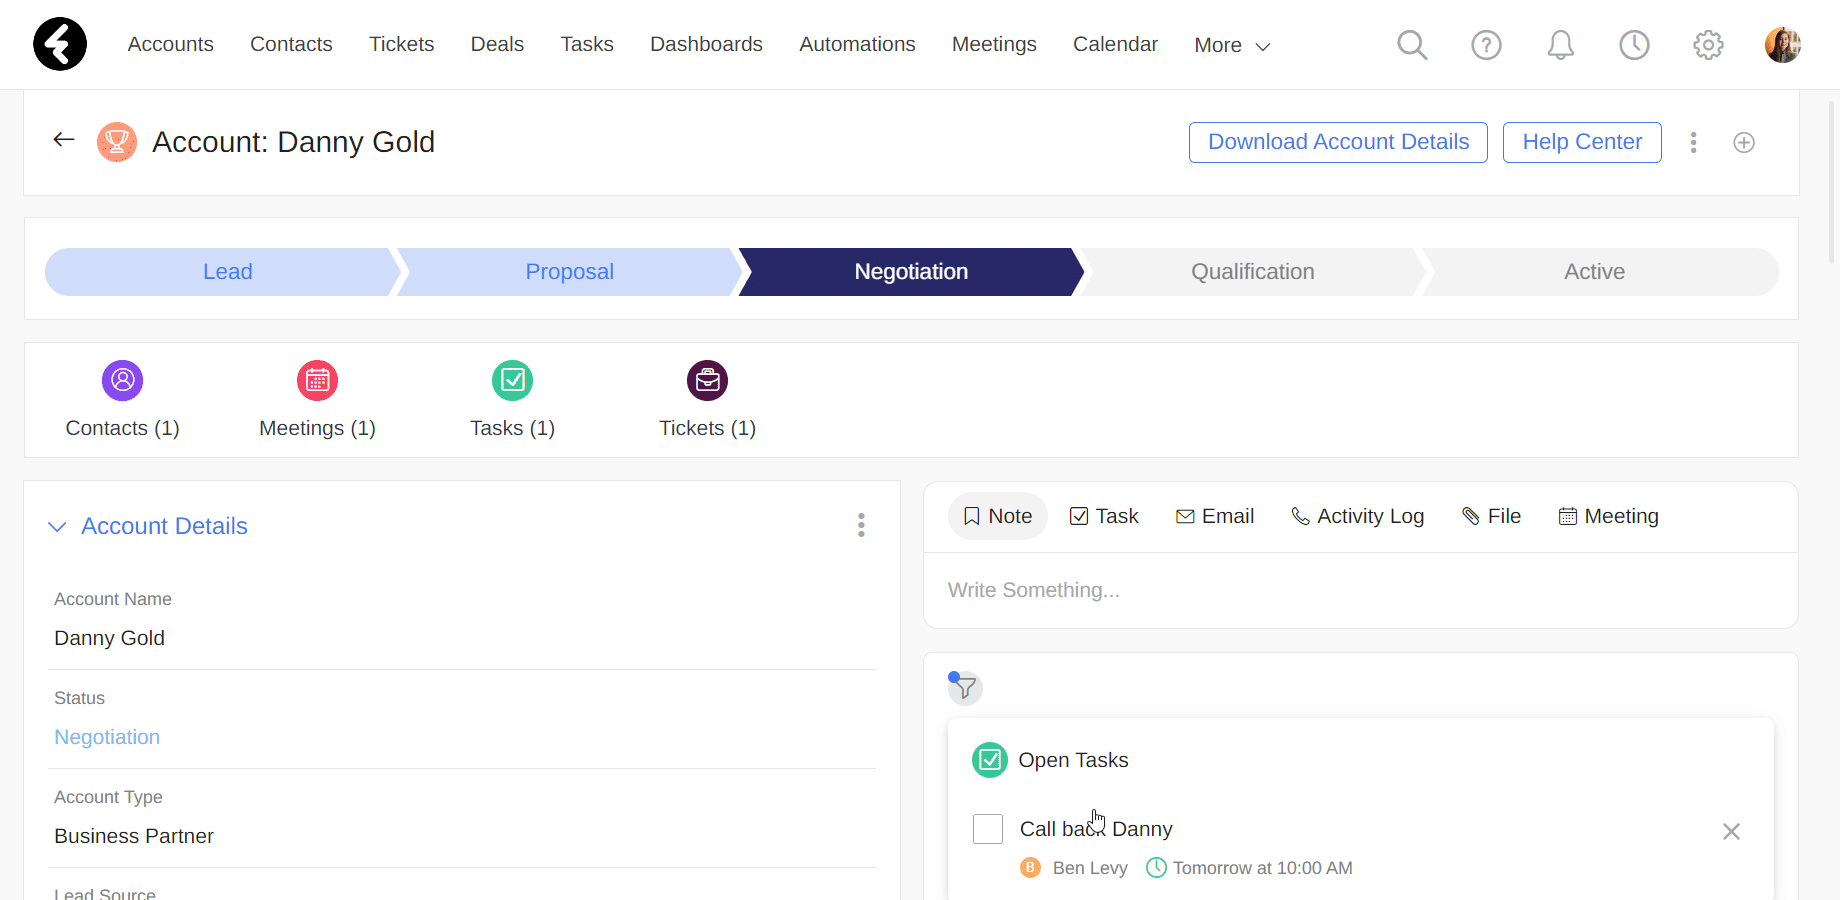Open the header three-dot options menu
The width and height of the screenshot is (1840, 900).
[1693, 142]
